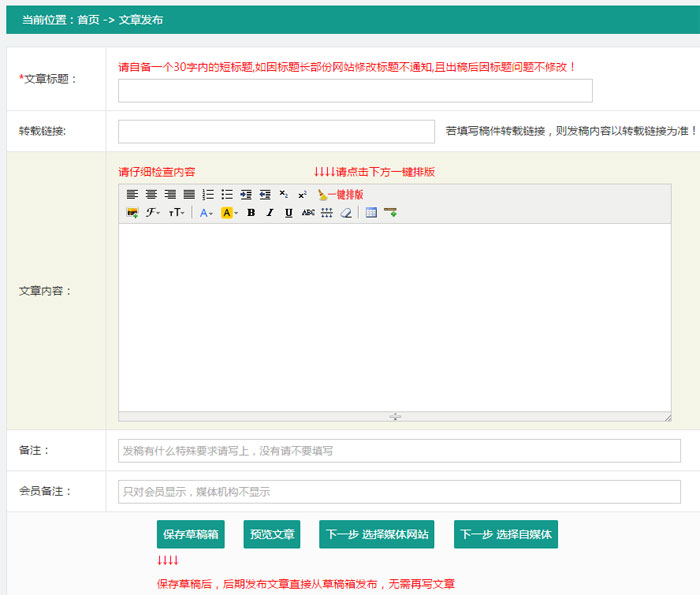The height and width of the screenshot is (595, 700).
Task: Open the font family dropdown
Action: (153, 213)
